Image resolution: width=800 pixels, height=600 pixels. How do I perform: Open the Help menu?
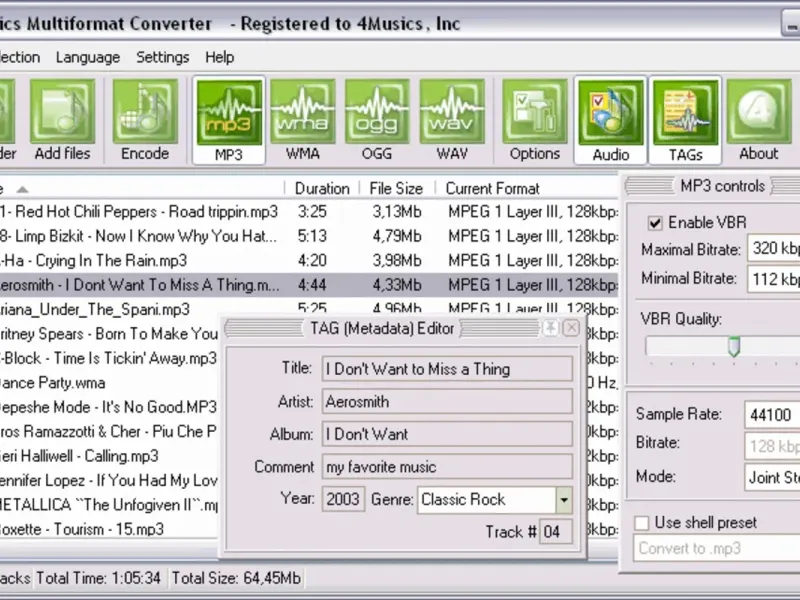219,57
